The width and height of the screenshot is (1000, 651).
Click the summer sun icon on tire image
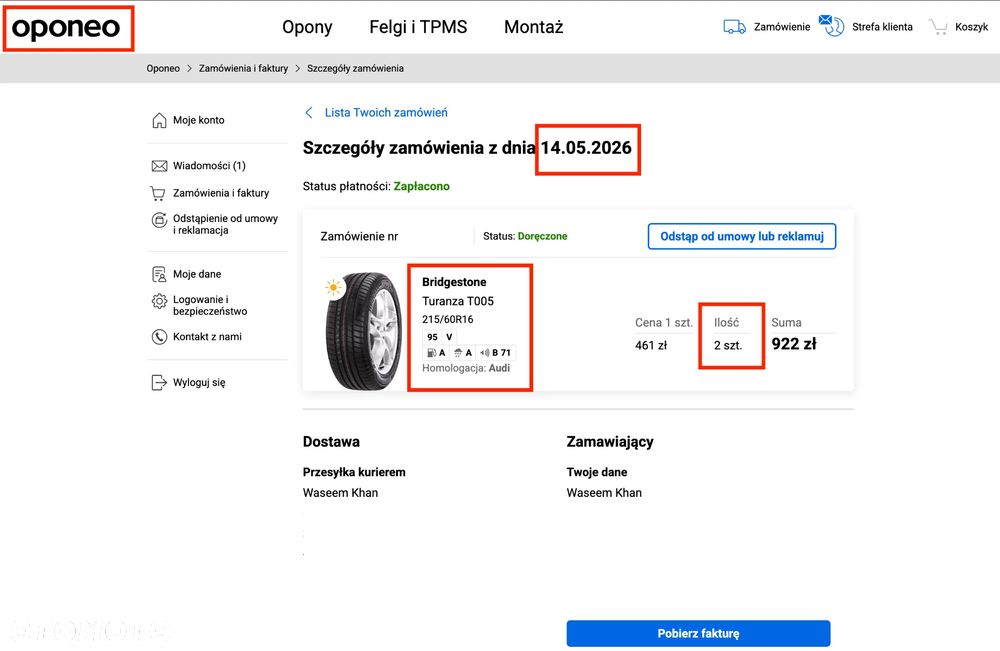click(333, 288)
